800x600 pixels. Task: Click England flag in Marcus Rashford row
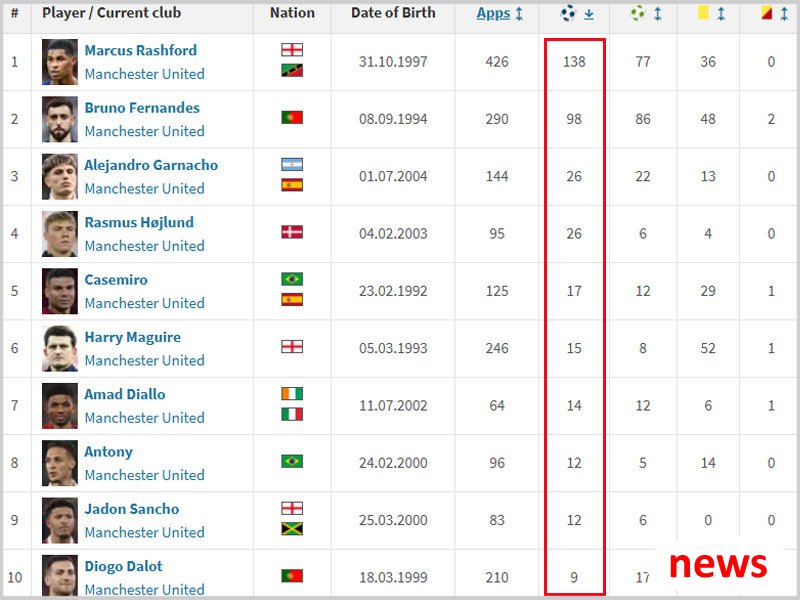292,49
